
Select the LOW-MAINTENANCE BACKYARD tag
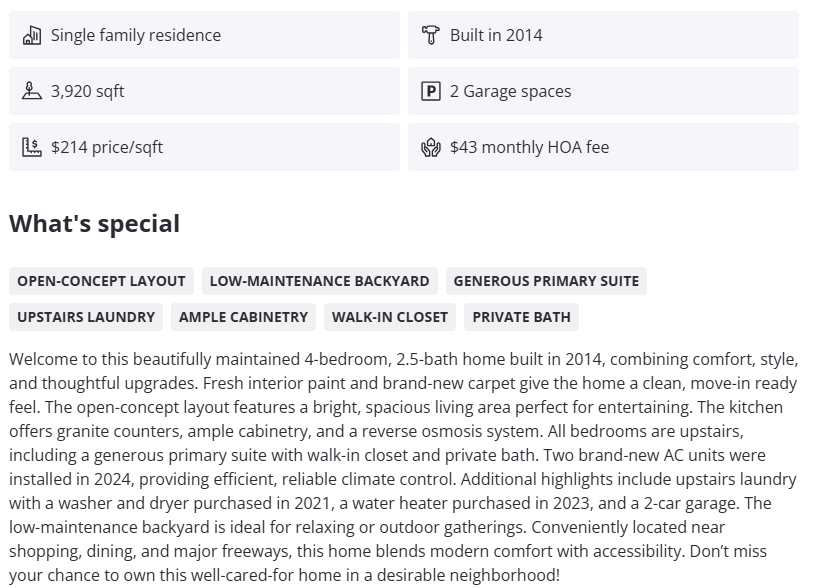[x=319, y=281]
